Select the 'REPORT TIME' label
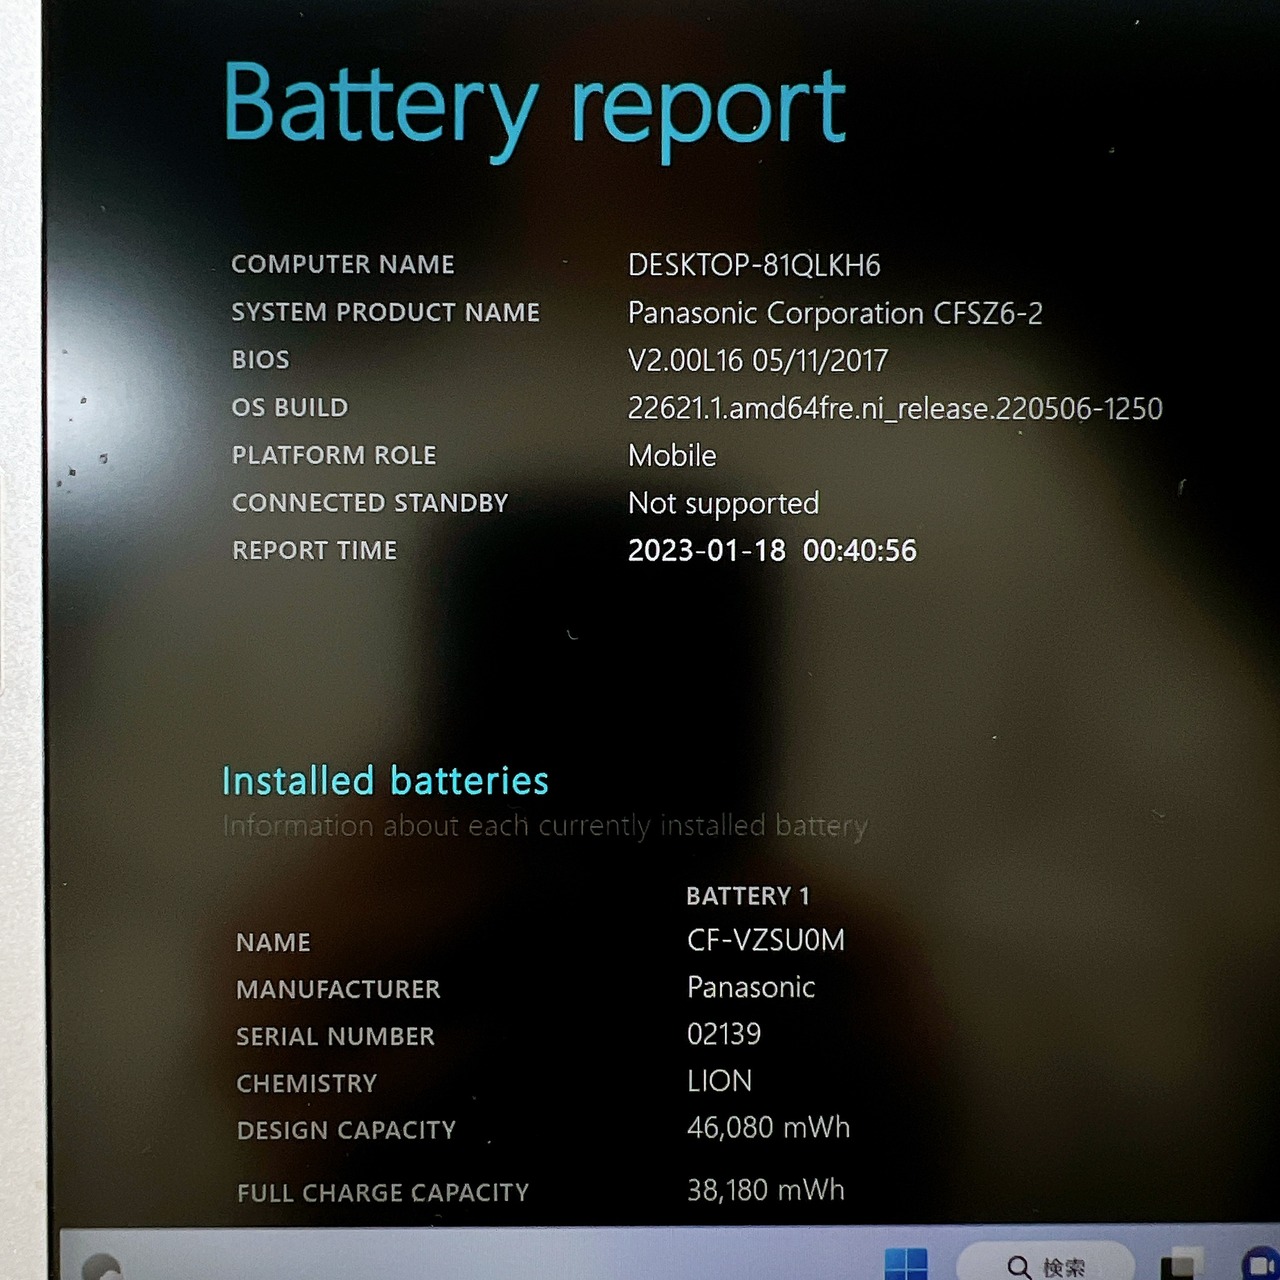The width and height of the screenshot is (1280, 1280). pos(315,550)
